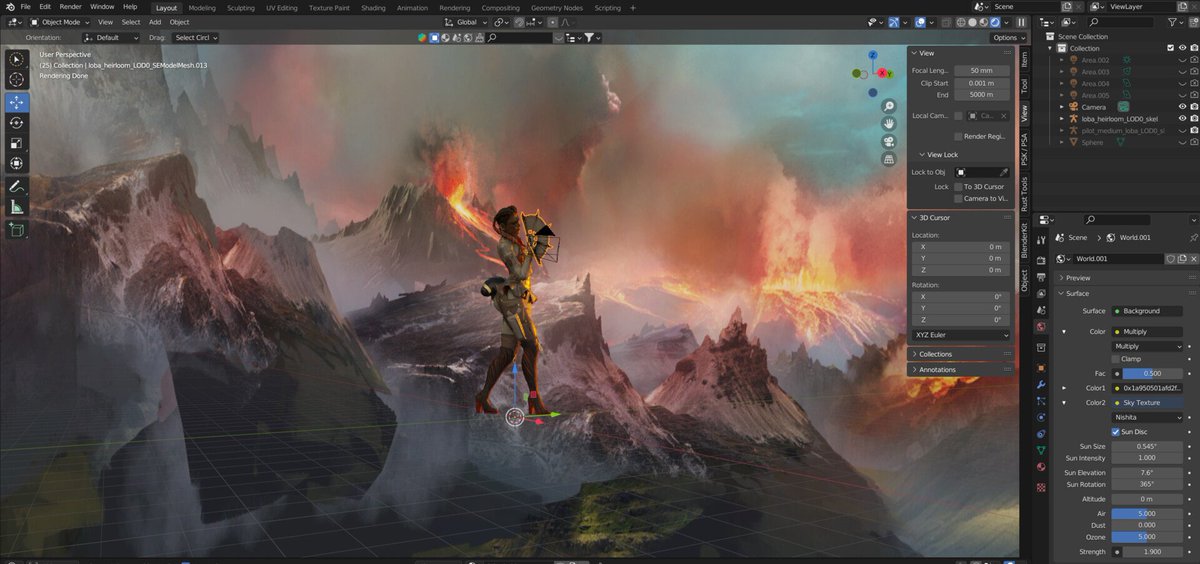This screenshot has width=1200, height=564.
Task: Click the Blender logo menu icon
Action: coord(8,7)
